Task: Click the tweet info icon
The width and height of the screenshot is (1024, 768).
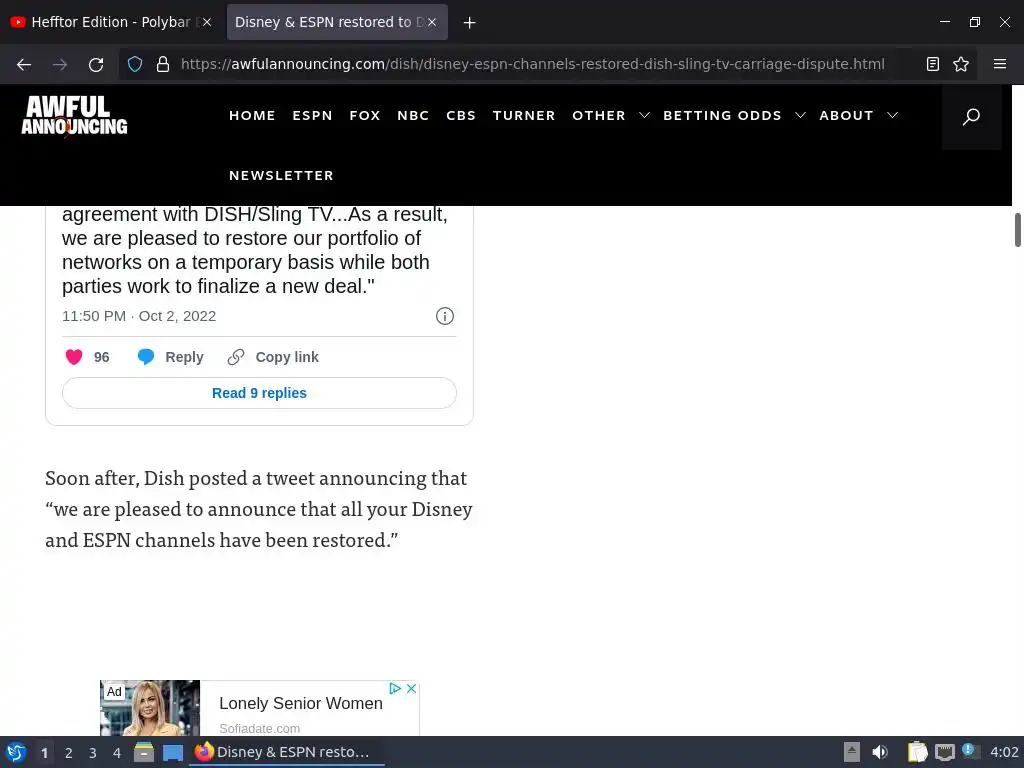Action: tap(445, 316)
